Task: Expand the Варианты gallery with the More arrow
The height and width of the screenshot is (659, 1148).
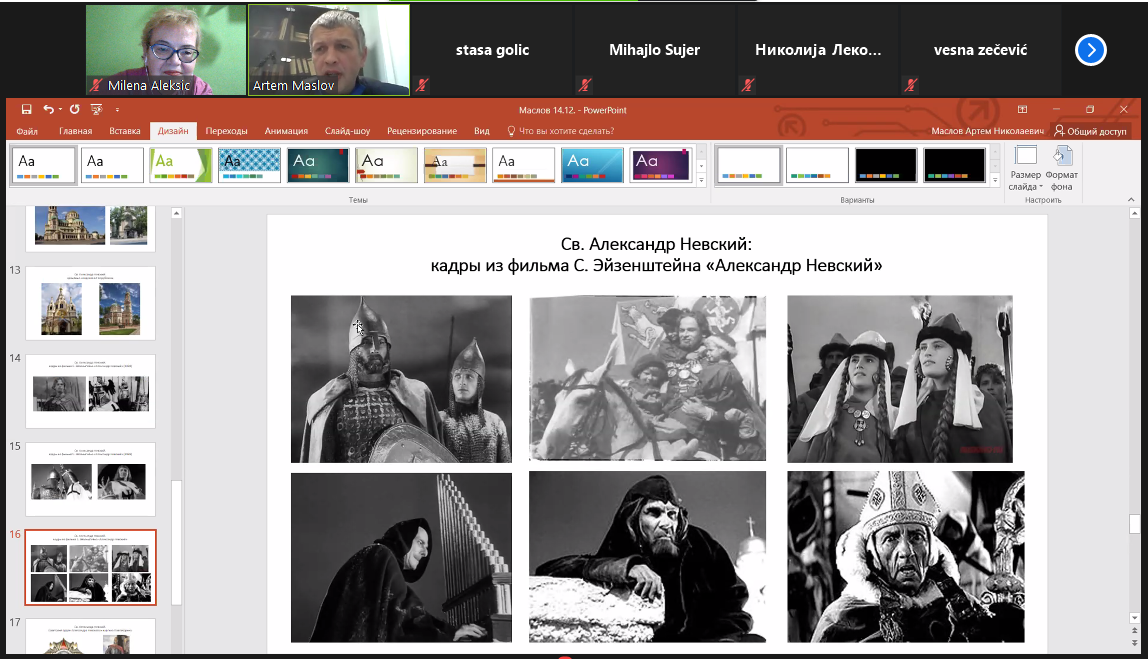Action: (x=994, y=179)
